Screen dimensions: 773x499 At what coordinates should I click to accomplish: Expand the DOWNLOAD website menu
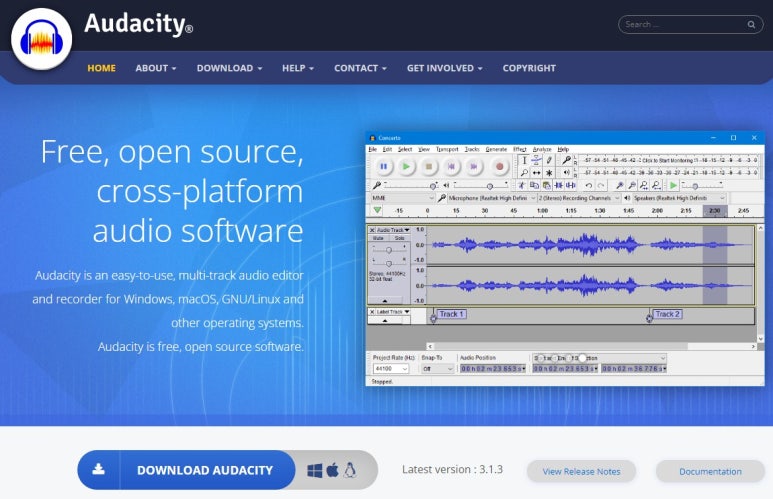[x=229, y=68]
